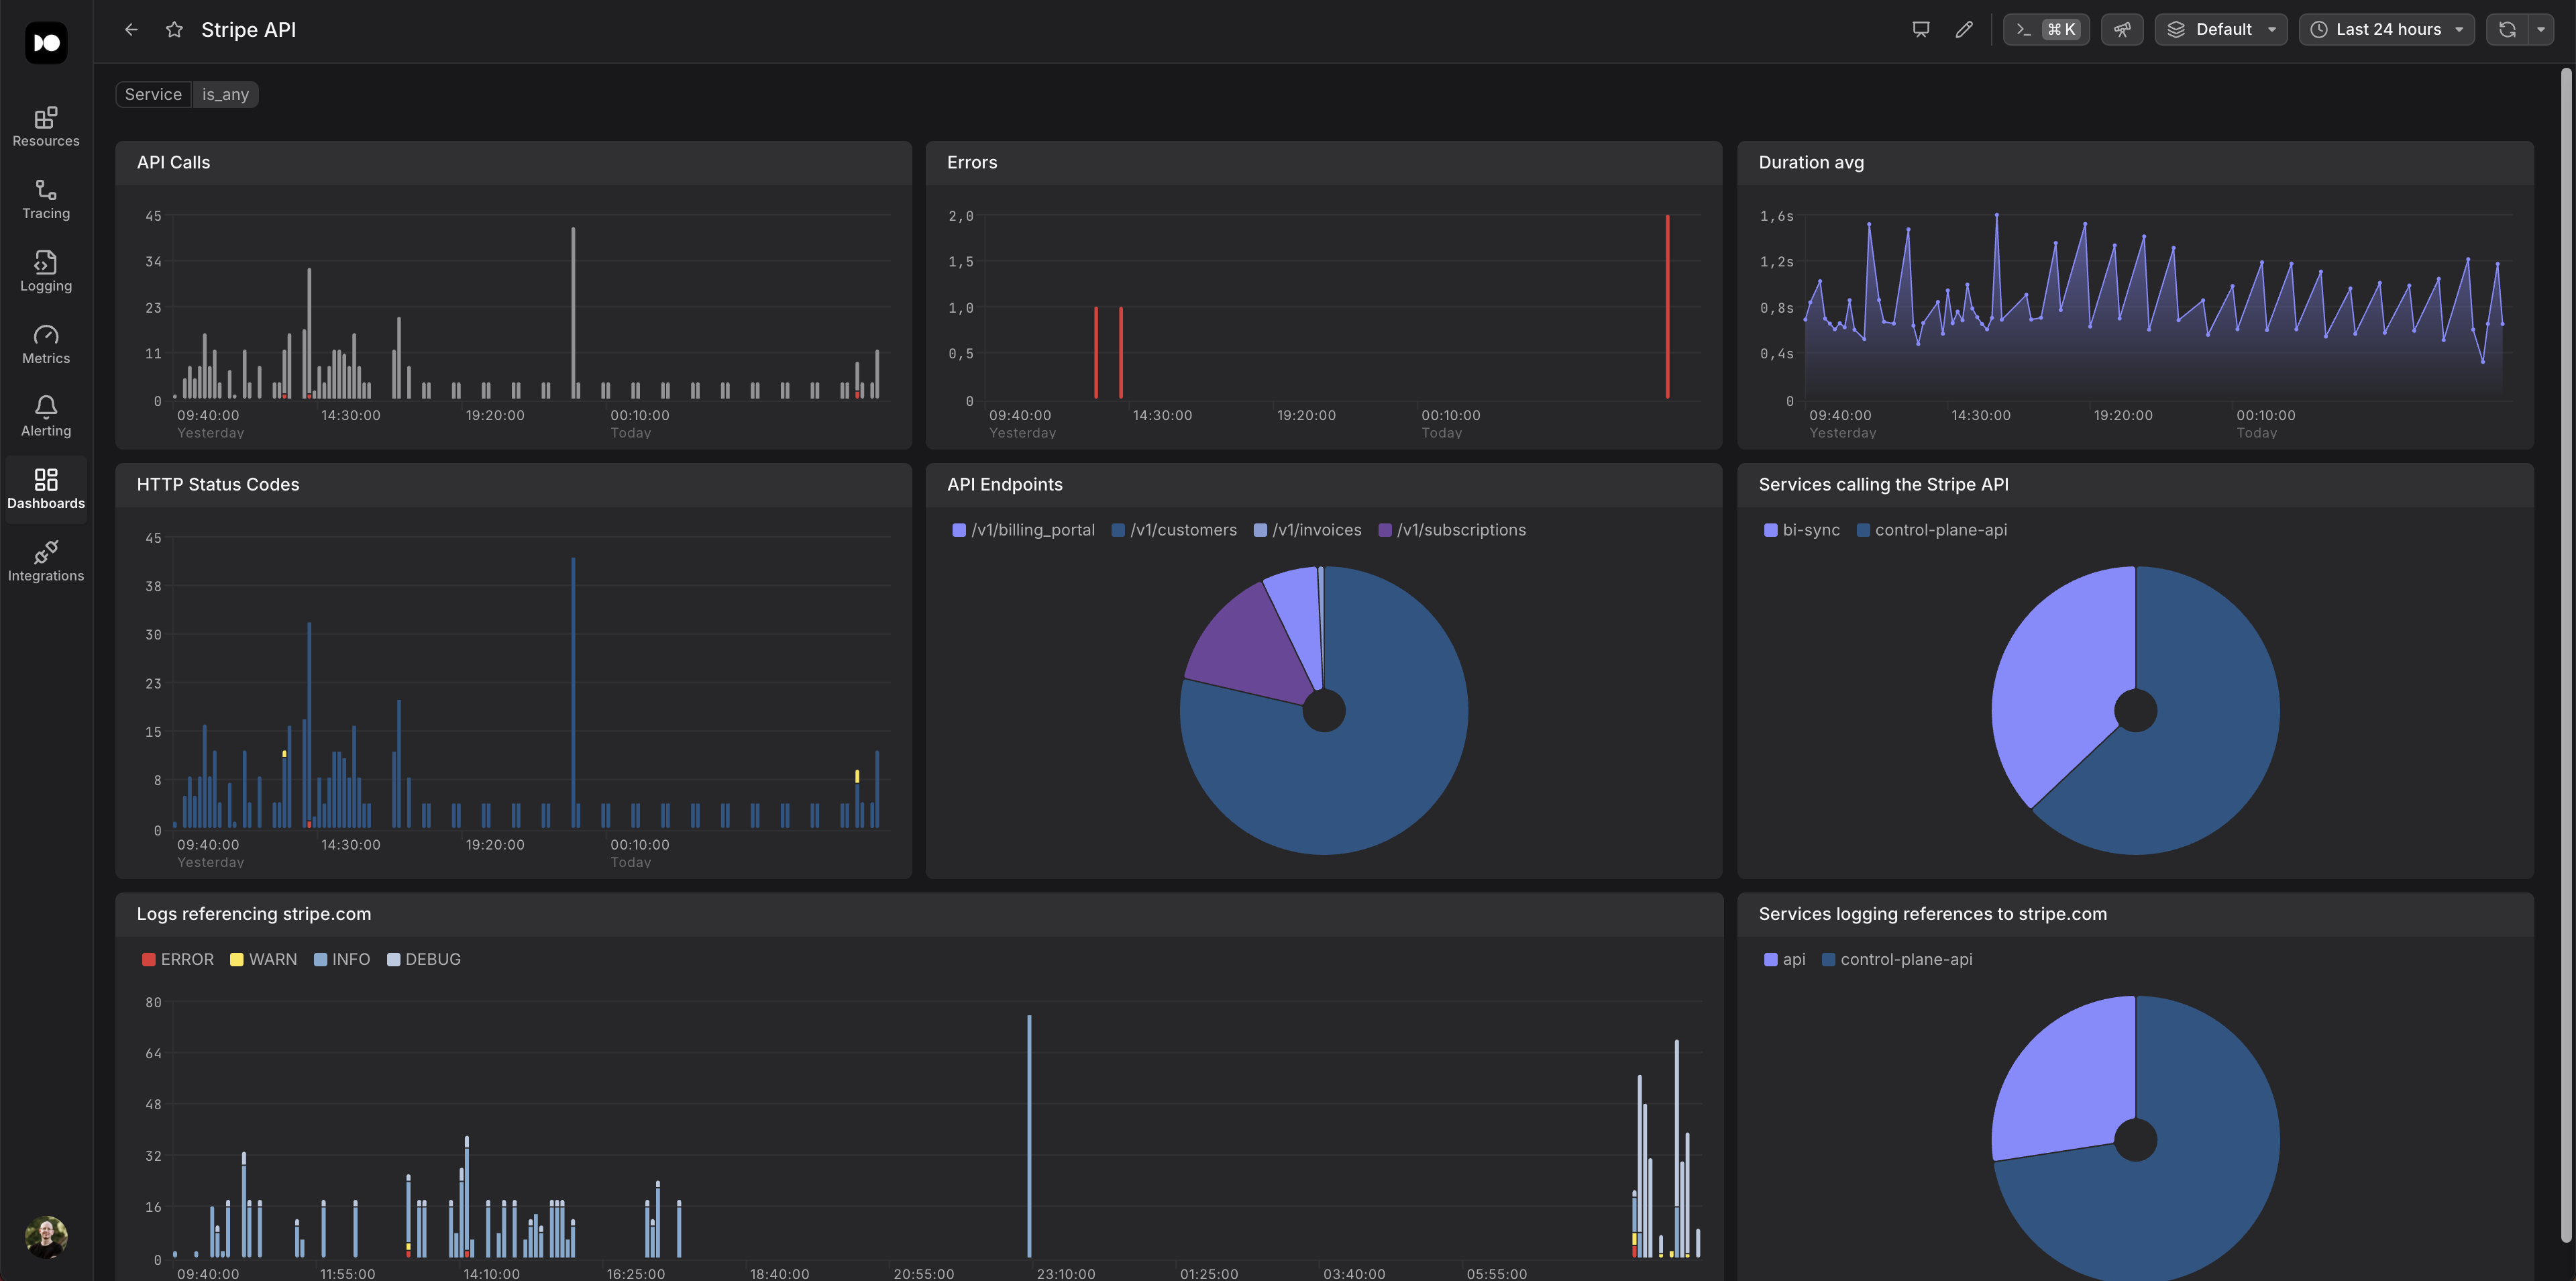This screenshot has height=1281, width=2576.
Task: Enter presentation mode via the screen icon
Action: pos(1920,29)
